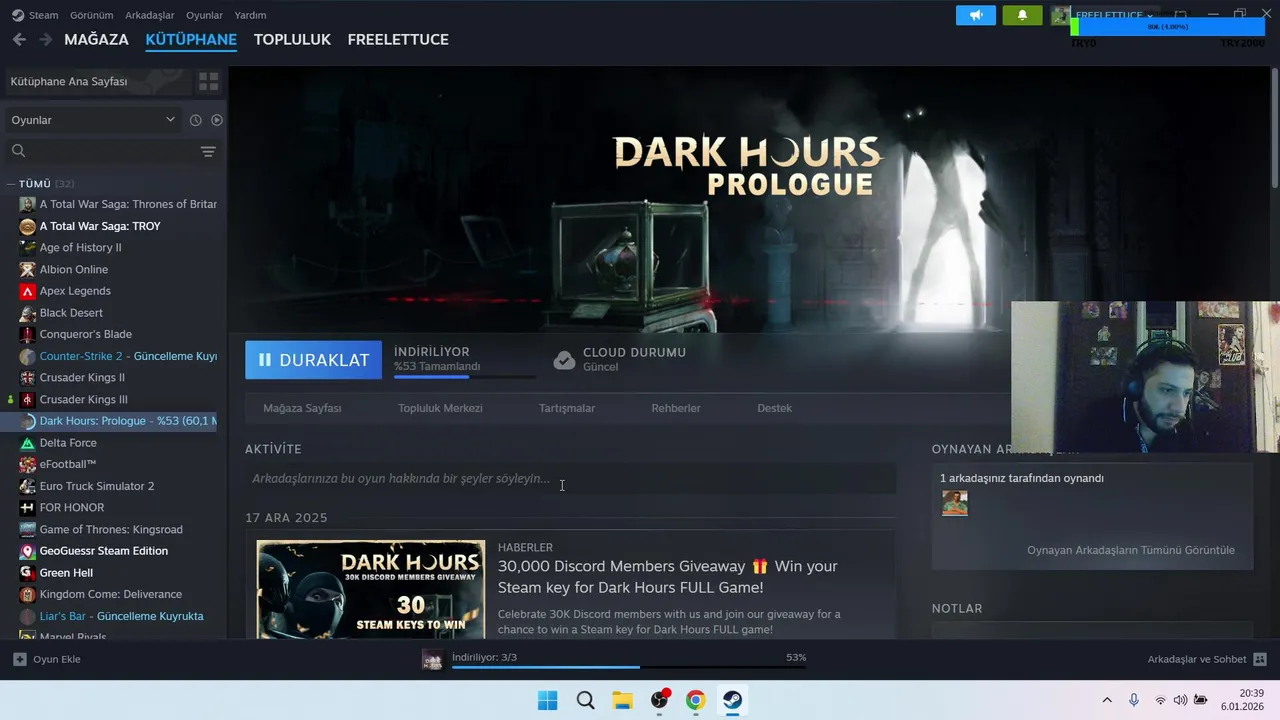
Task: Open the Mağaza Sayfası tab
Action: click(x=302, y=408)
